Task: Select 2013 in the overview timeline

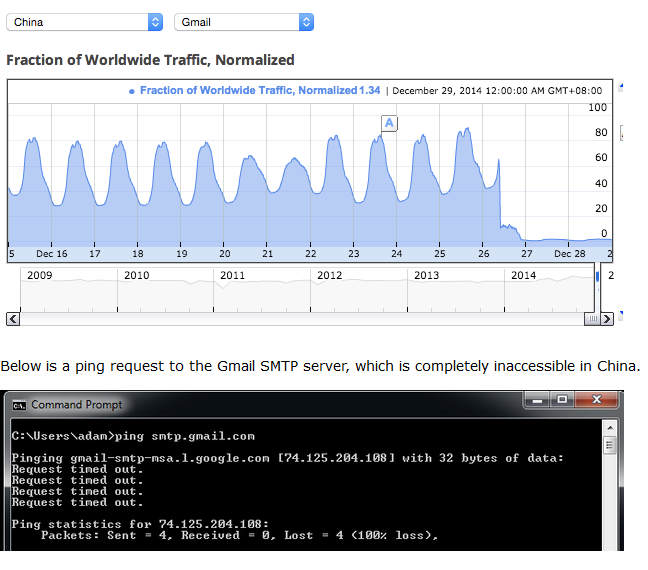Action: [x=426, y=275]
